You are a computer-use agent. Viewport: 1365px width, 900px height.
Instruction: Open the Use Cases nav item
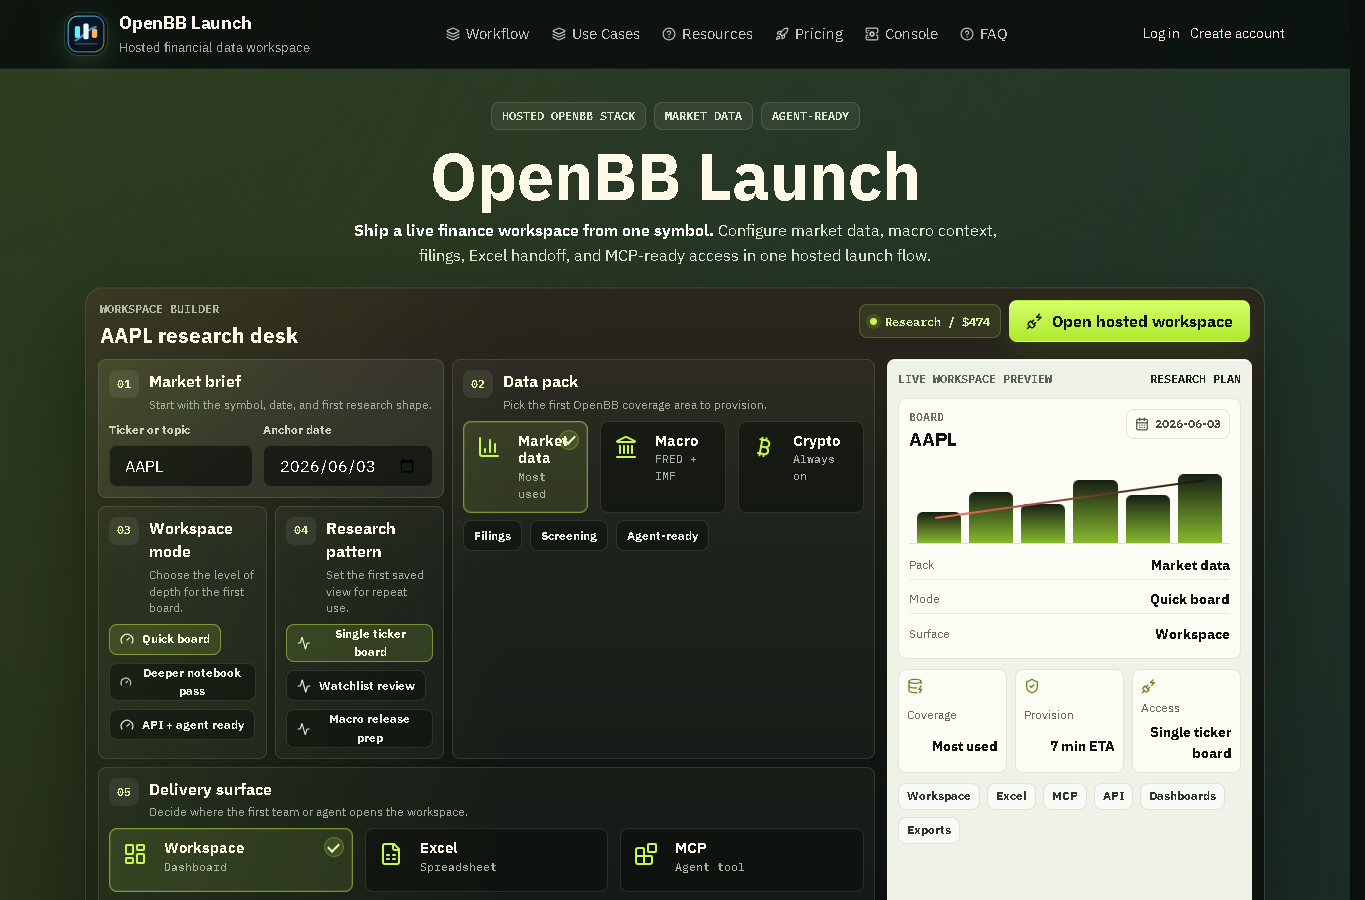point(596,34)
